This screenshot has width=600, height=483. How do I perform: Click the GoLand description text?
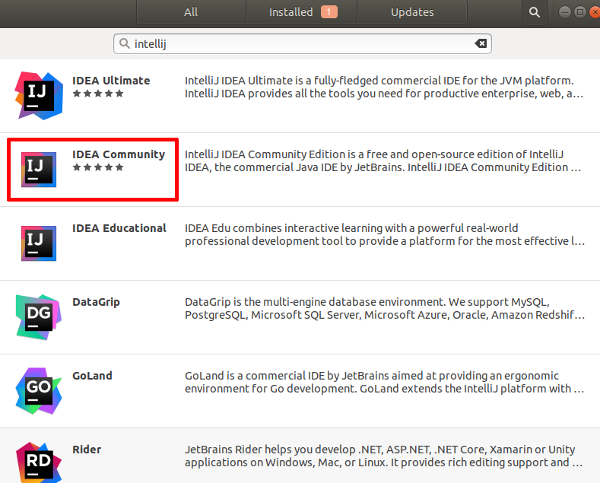[x=385, y=382]
